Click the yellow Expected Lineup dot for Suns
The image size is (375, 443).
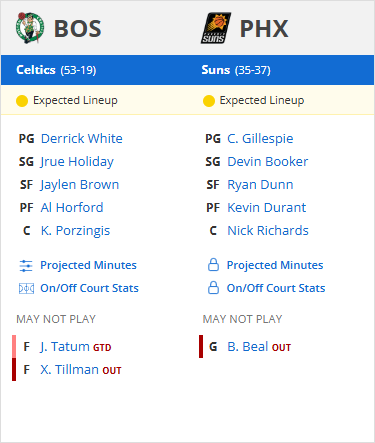click(209, 101)
